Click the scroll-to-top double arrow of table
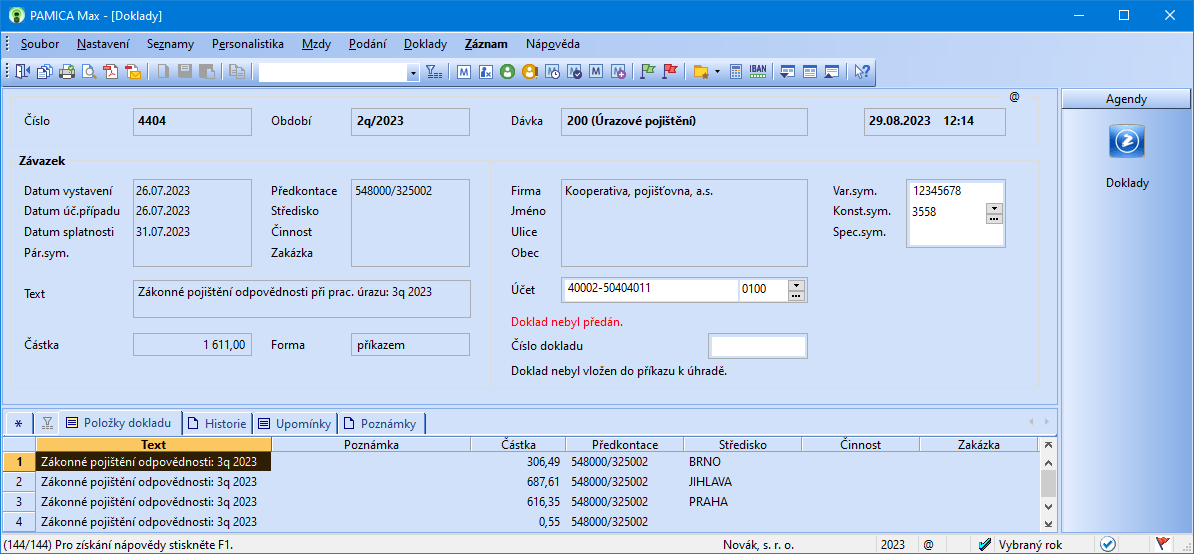This screenshot has height=554, width=1194. pyautogui.click(x=1048, y=445)
